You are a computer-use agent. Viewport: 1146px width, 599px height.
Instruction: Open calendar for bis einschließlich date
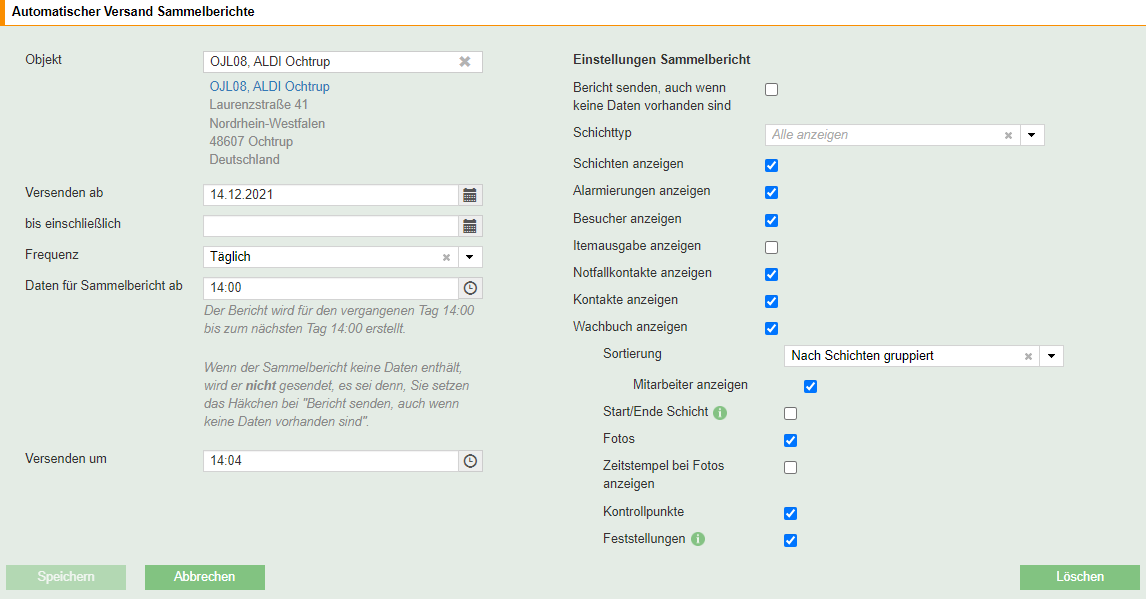tap(470, 226)
